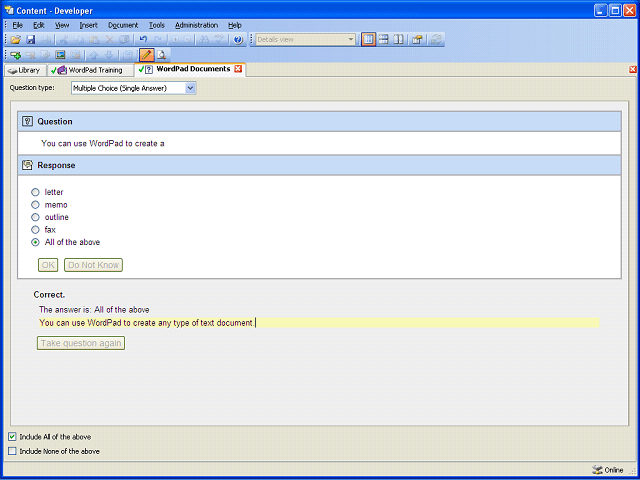Click the picture image toolbar icon
The width and height of the screenshot is (640, 480).
[x=60, y=55]
